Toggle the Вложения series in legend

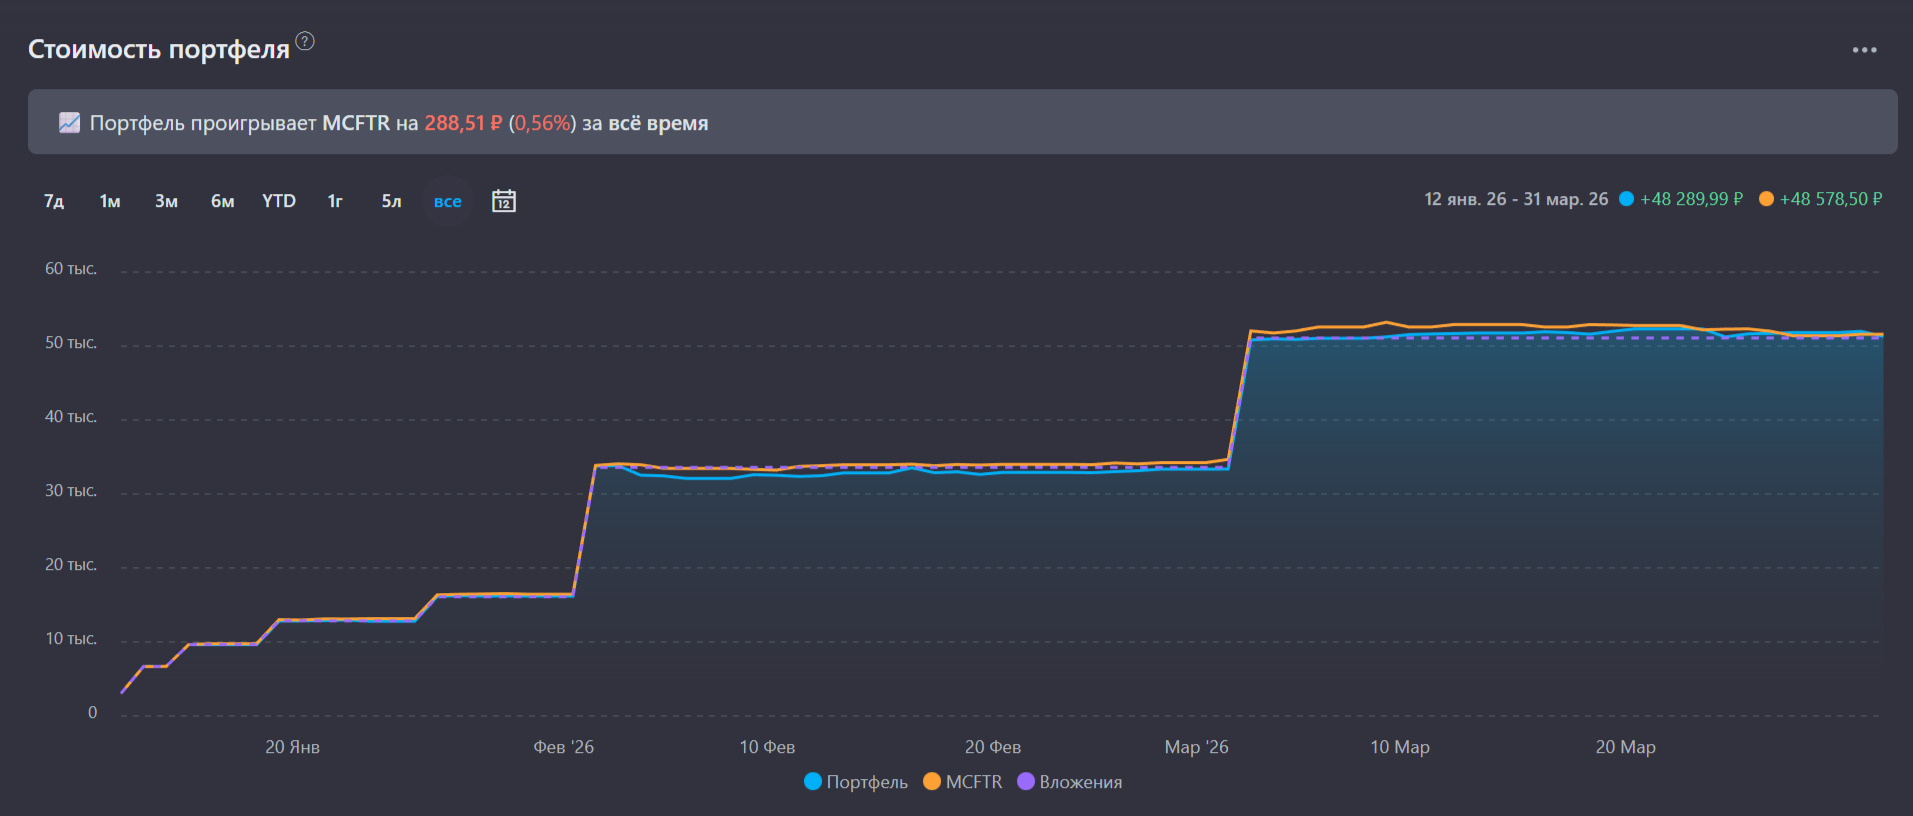click(1080, 782)
